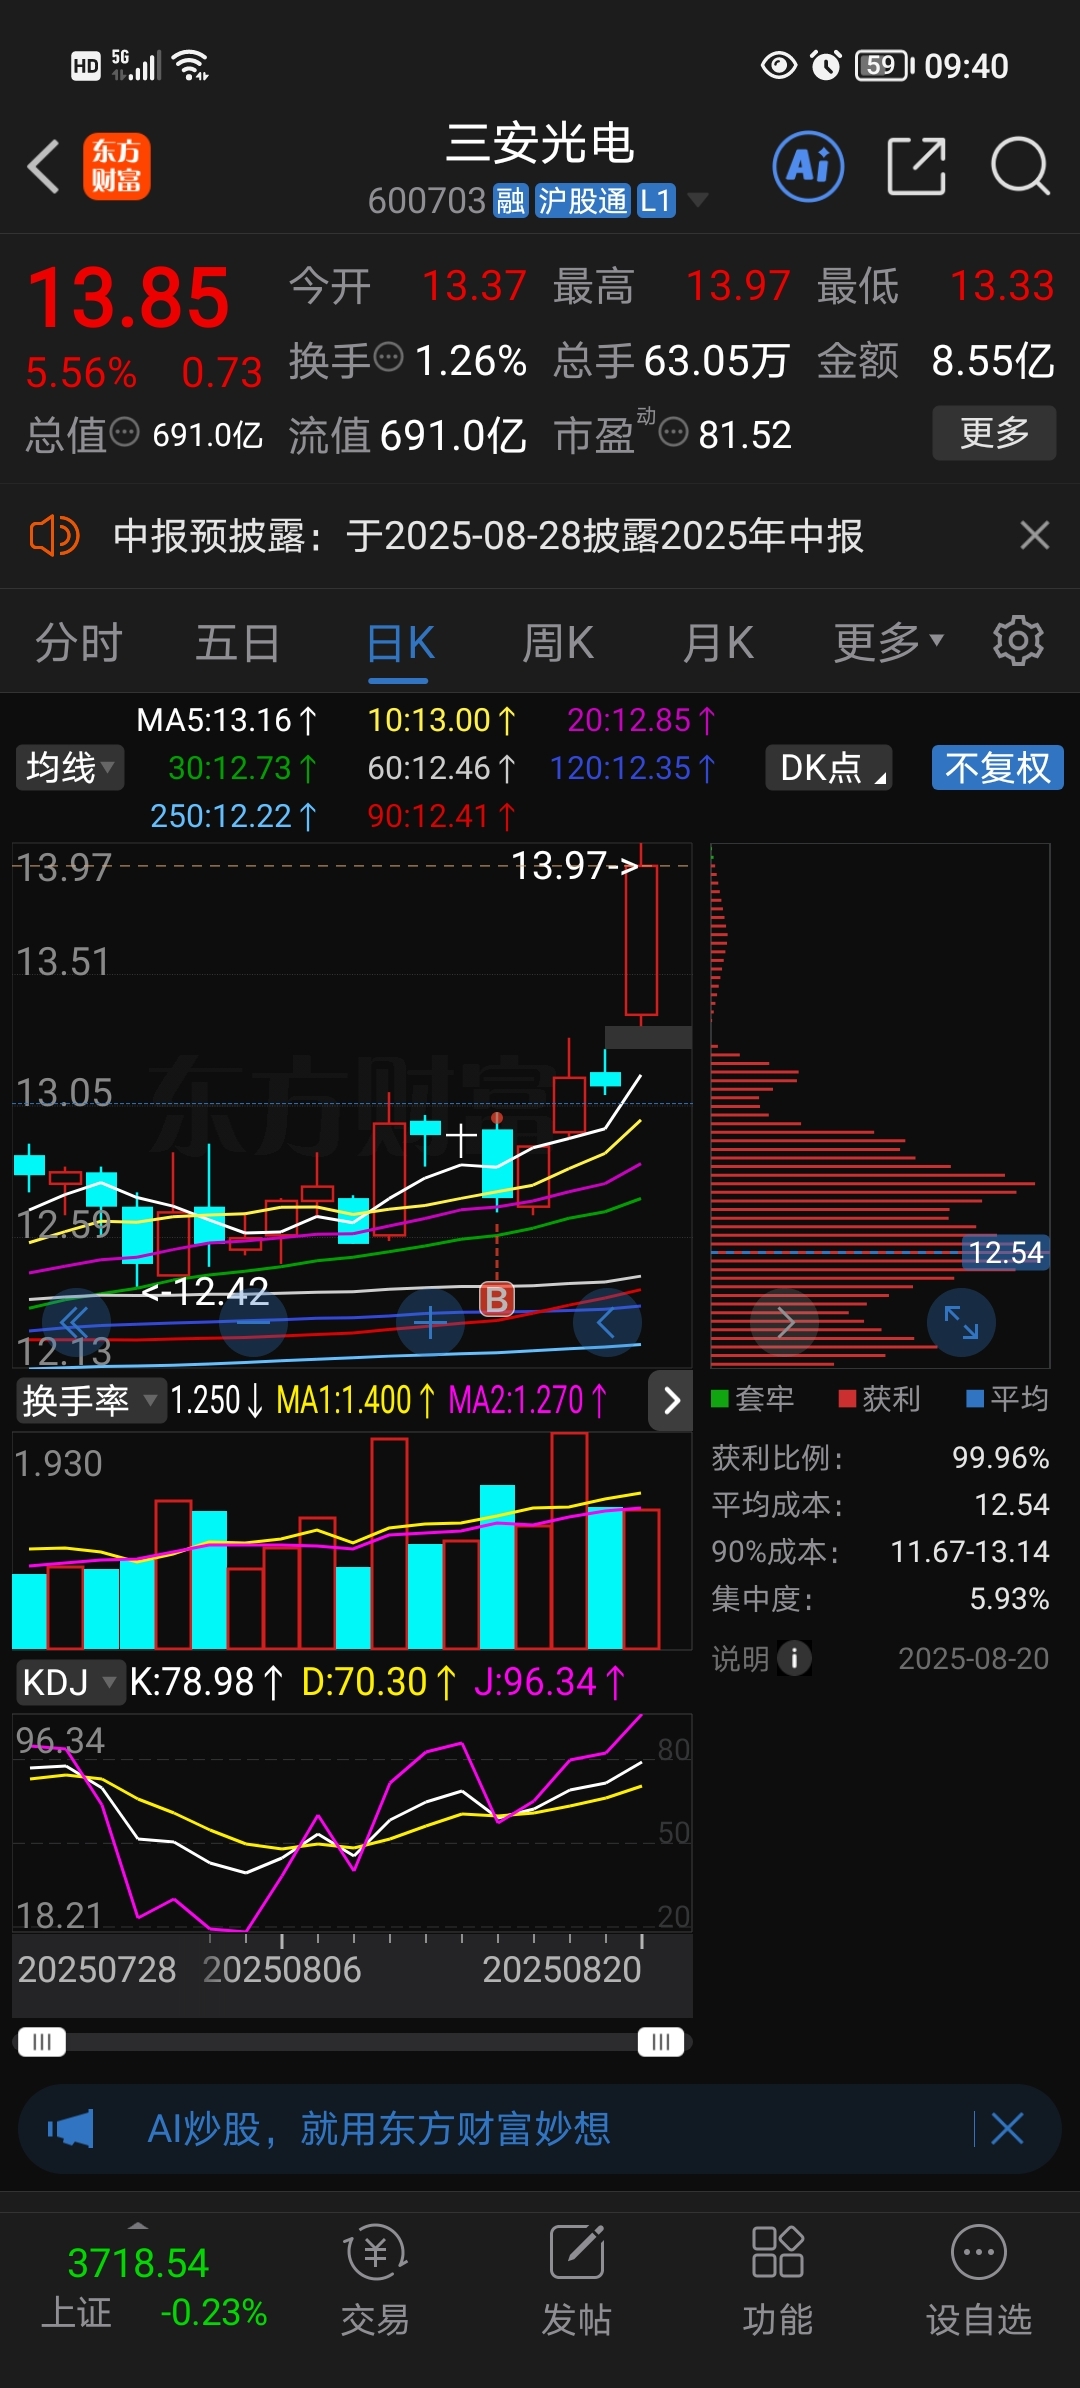The height and width of the screenshot is (2388, 1080).
Task: Dismiss the 中报预披露 announcement banner
Action: pyautogui.click(x=1035, y=536)
